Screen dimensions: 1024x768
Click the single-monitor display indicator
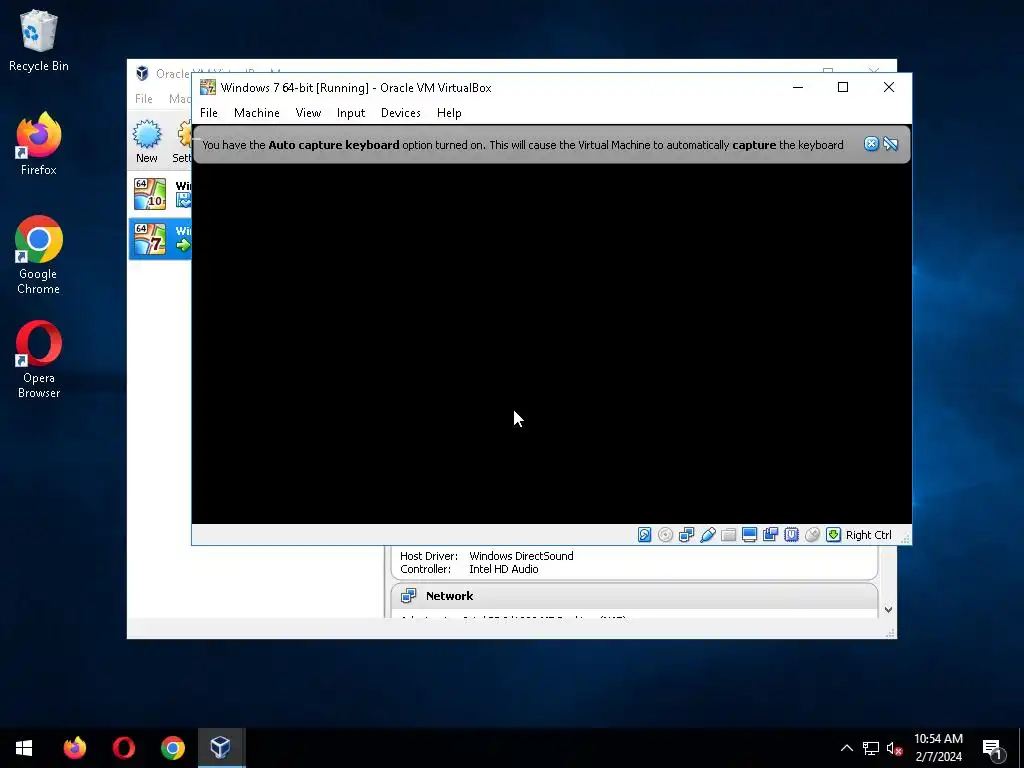tap(749, 535)
